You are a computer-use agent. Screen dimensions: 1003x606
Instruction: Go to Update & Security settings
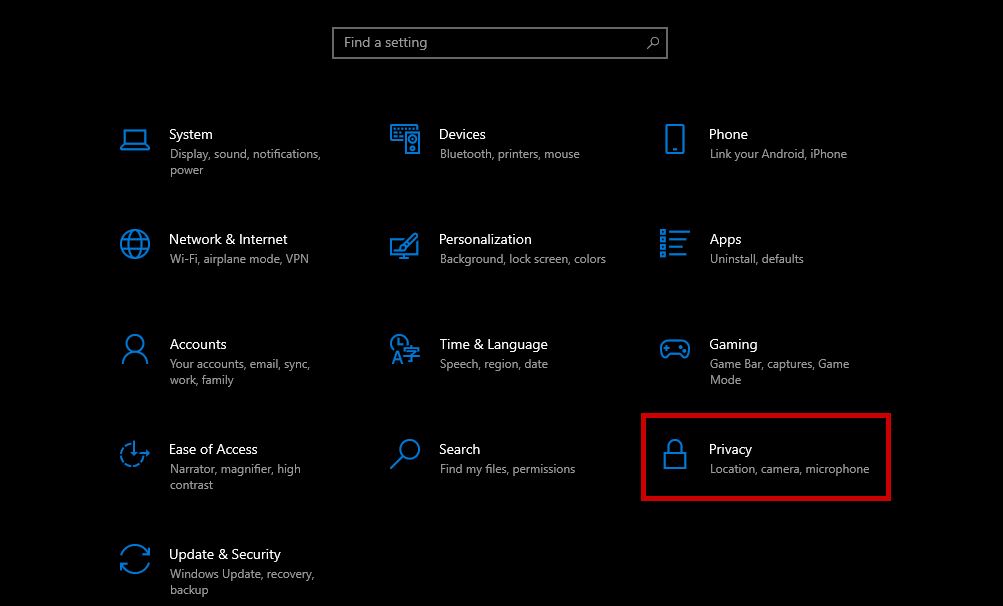(224, 554)
